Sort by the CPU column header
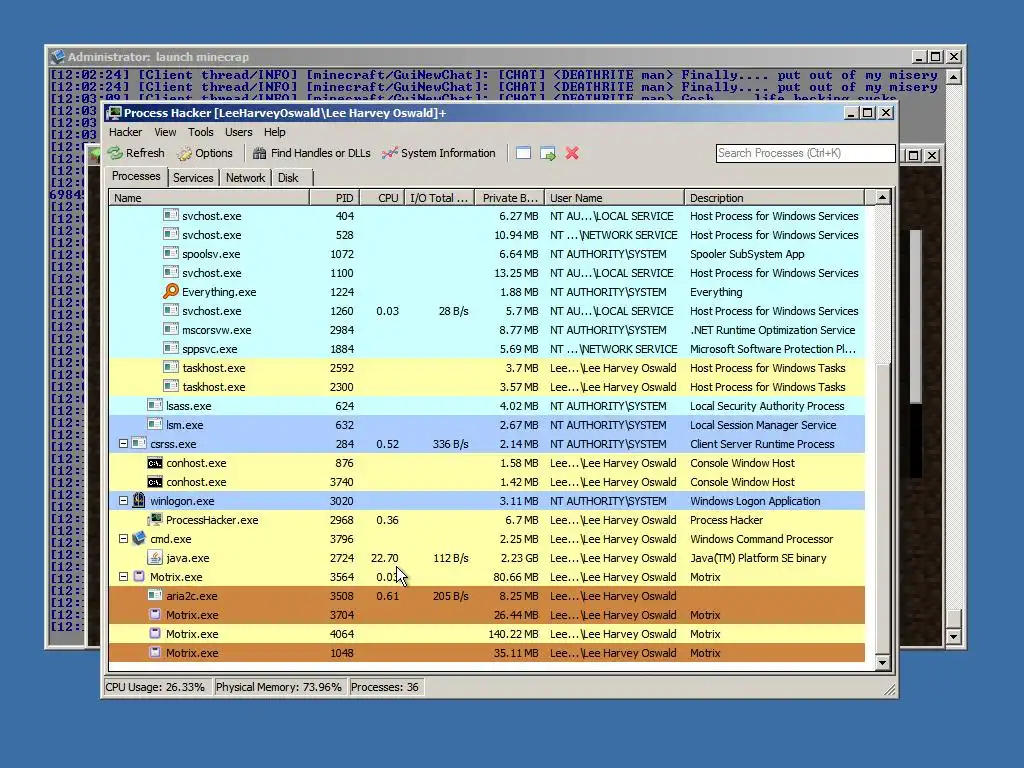Viewport: 1024px width, 768px height. point(382,198)
